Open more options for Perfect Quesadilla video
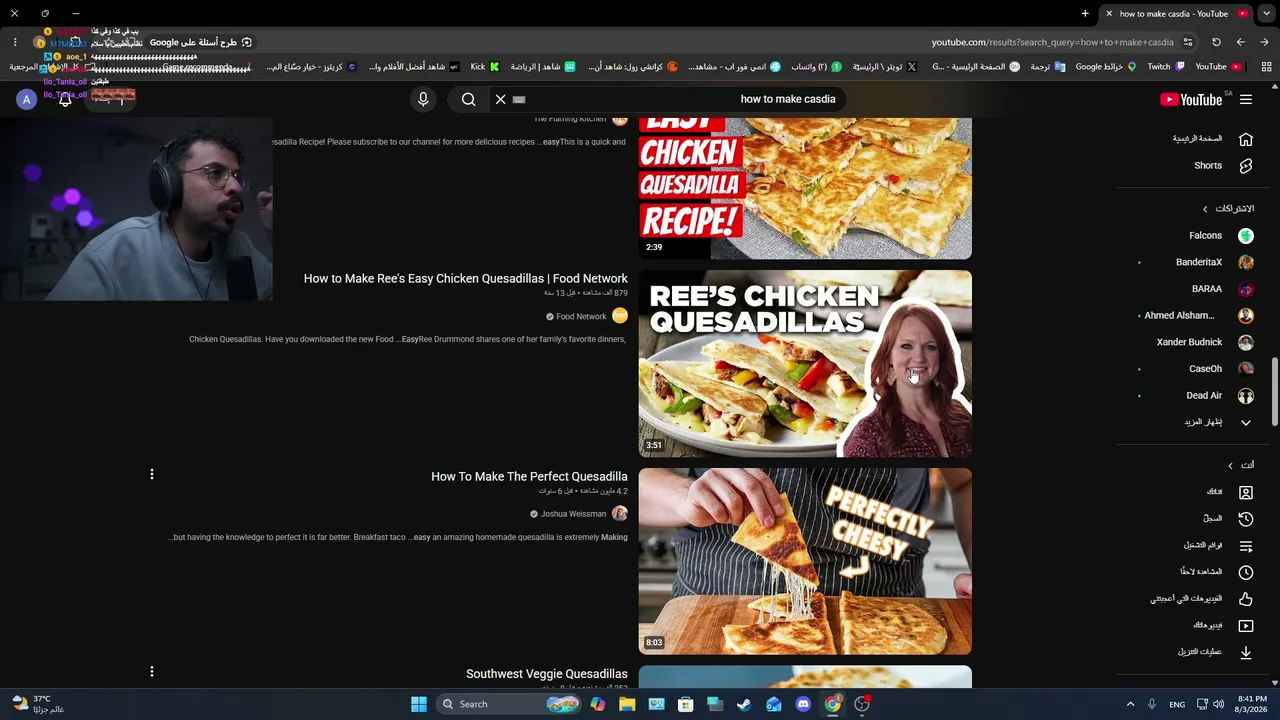 (152, 474)
